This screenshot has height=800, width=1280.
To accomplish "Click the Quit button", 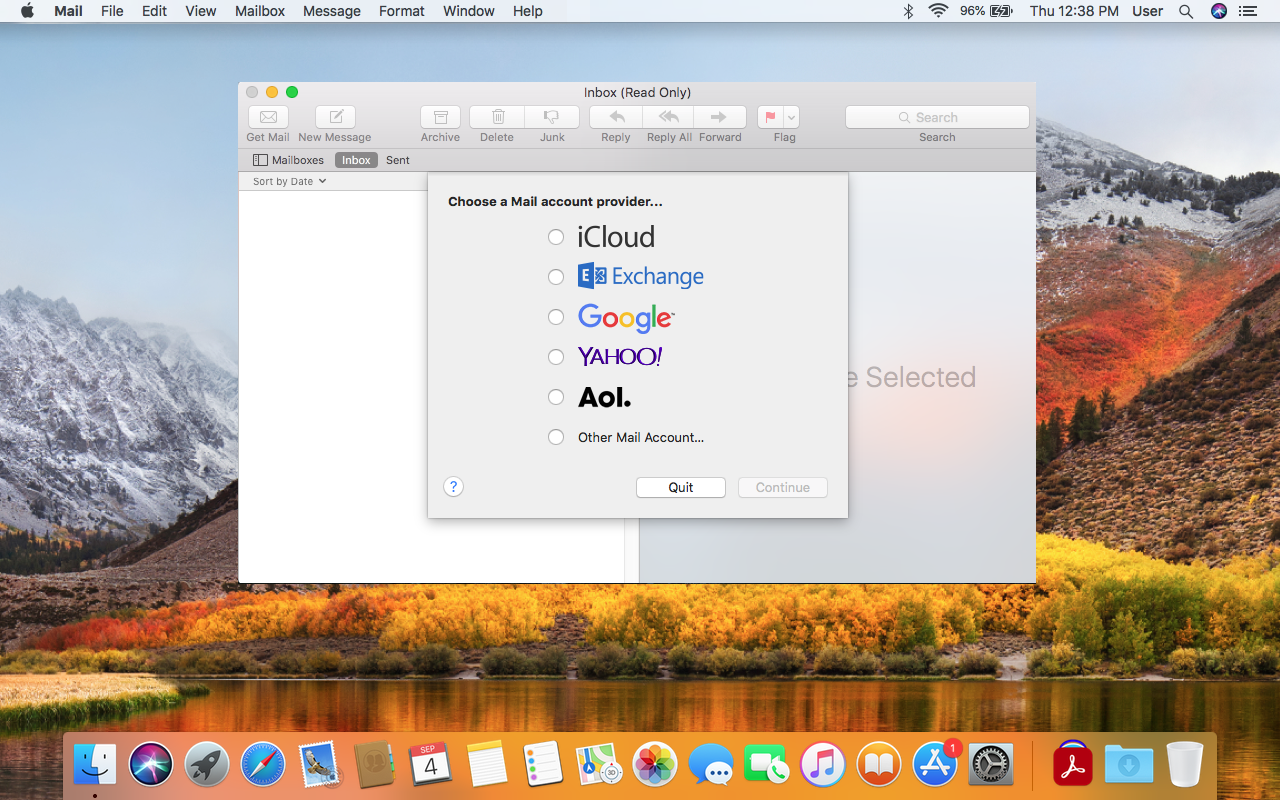I will point(681,488).
